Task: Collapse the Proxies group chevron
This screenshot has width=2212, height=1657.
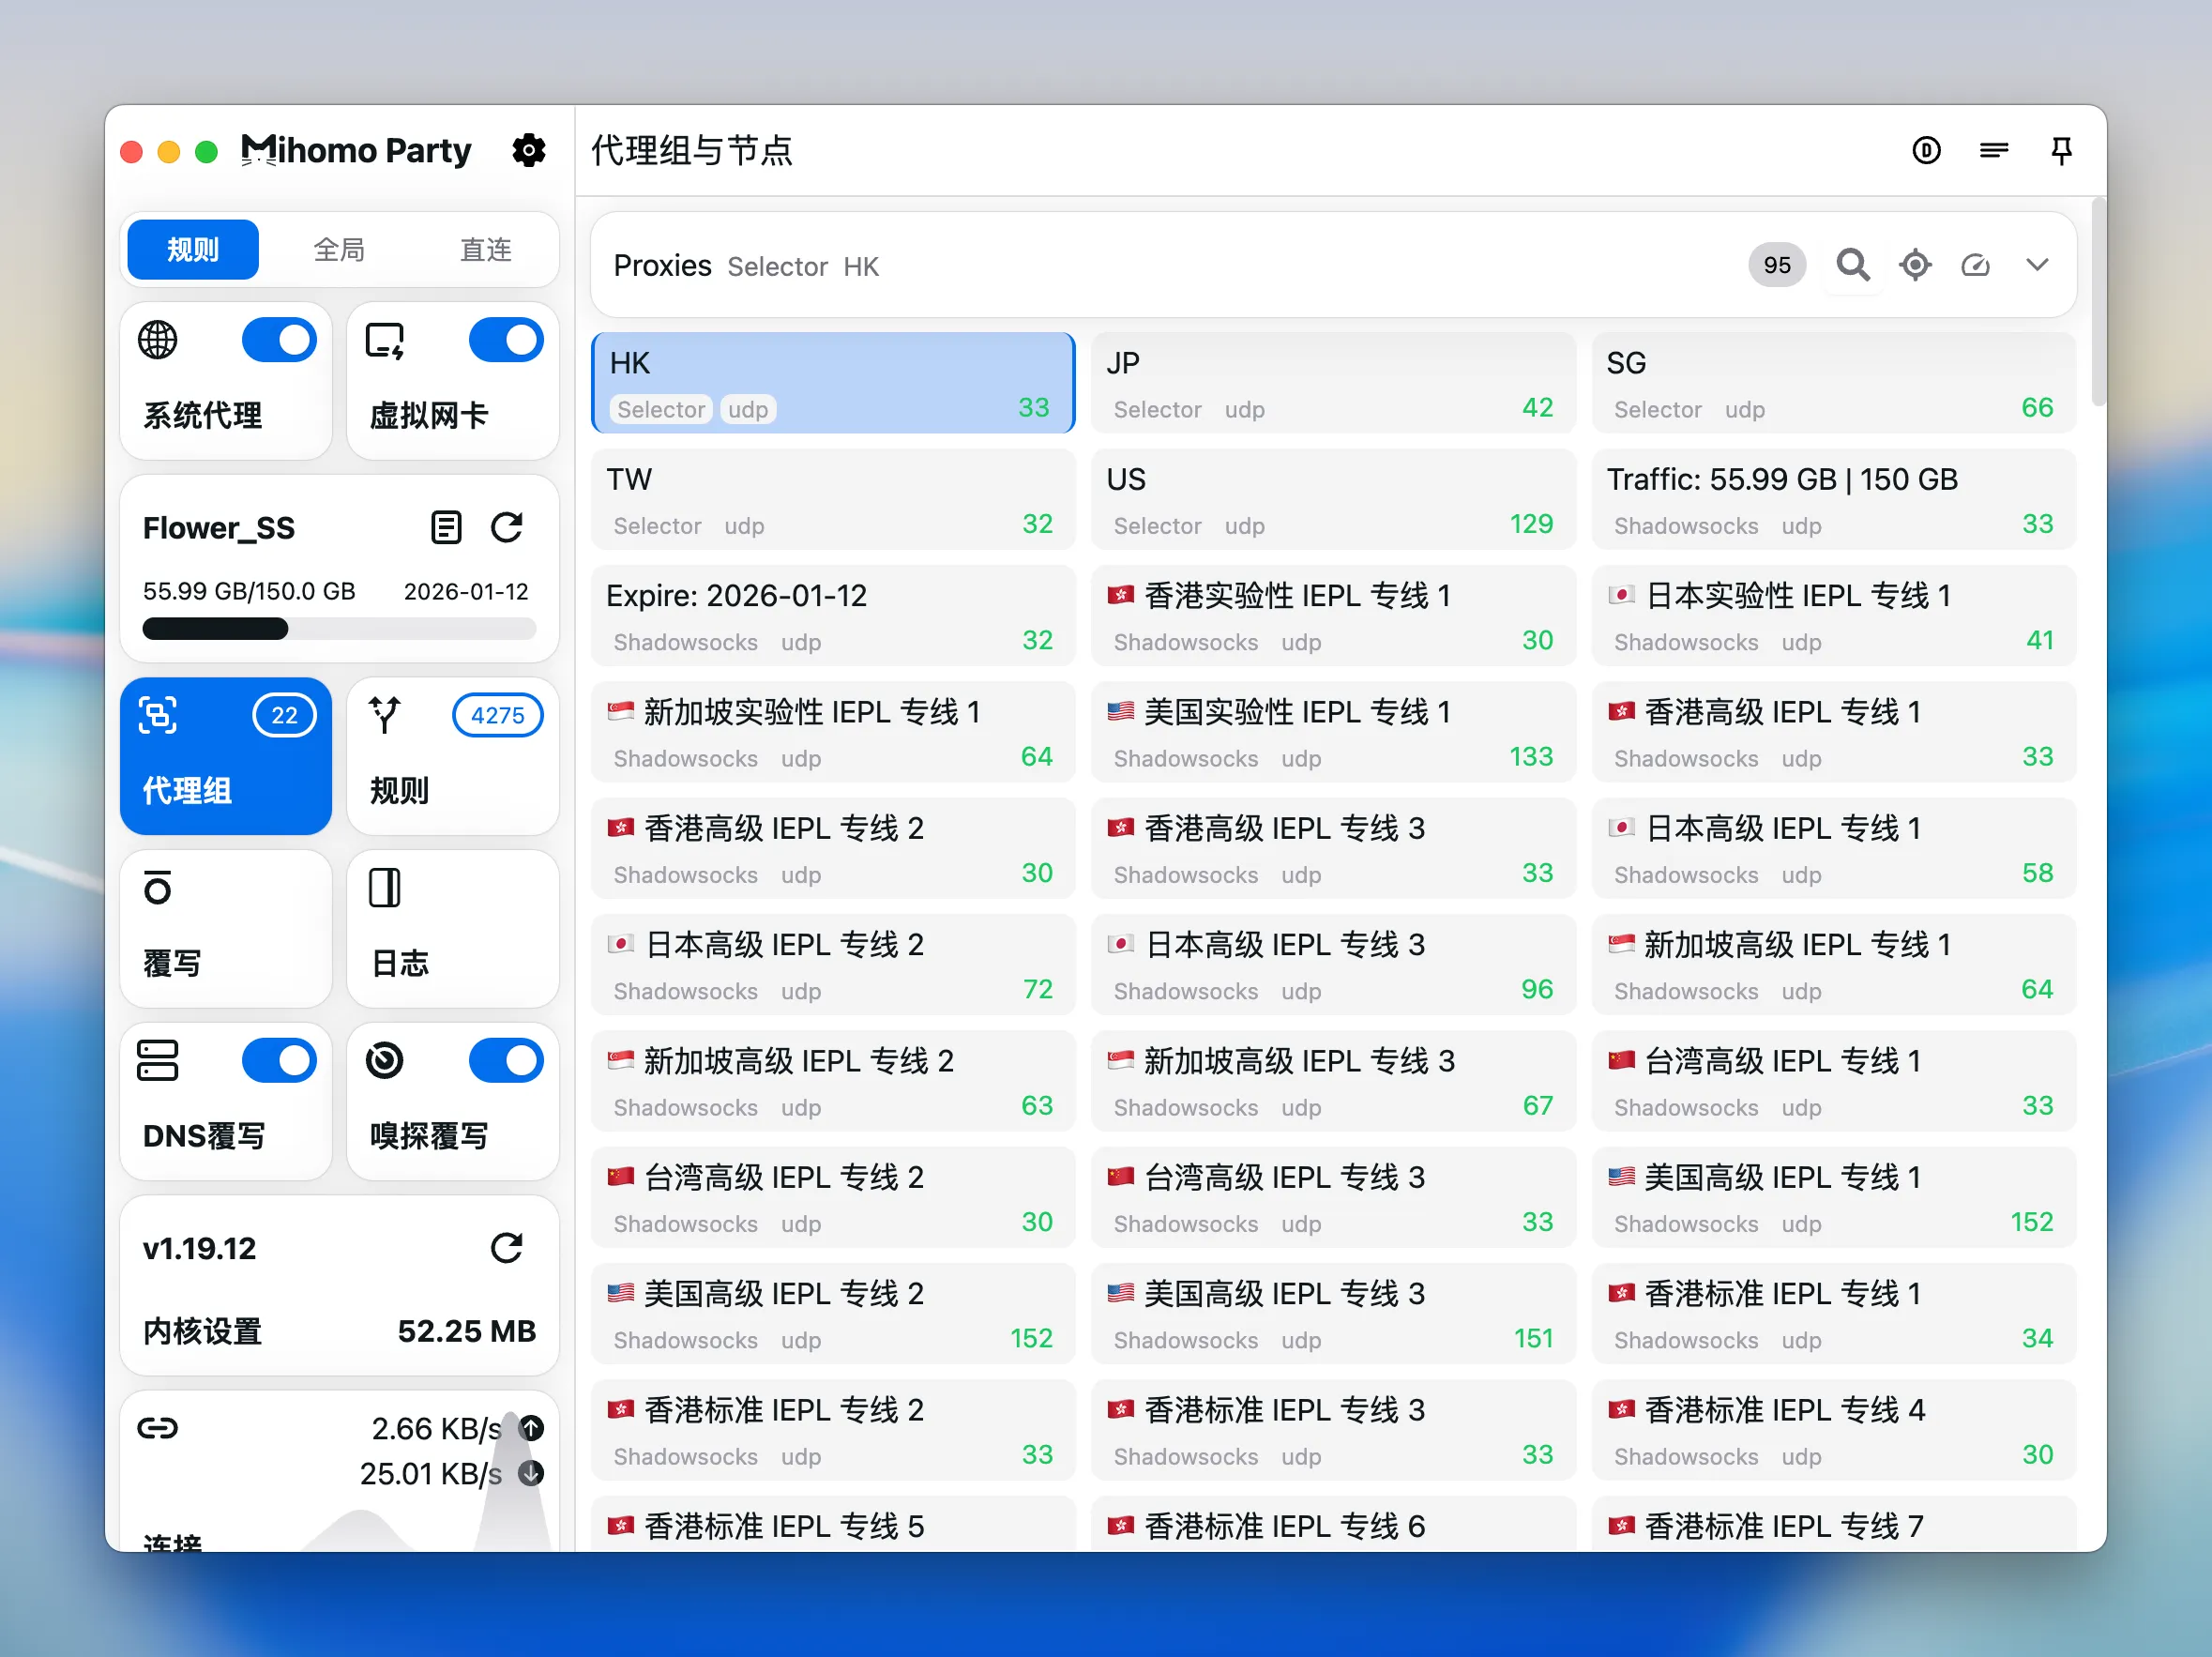Action: 2037,265
